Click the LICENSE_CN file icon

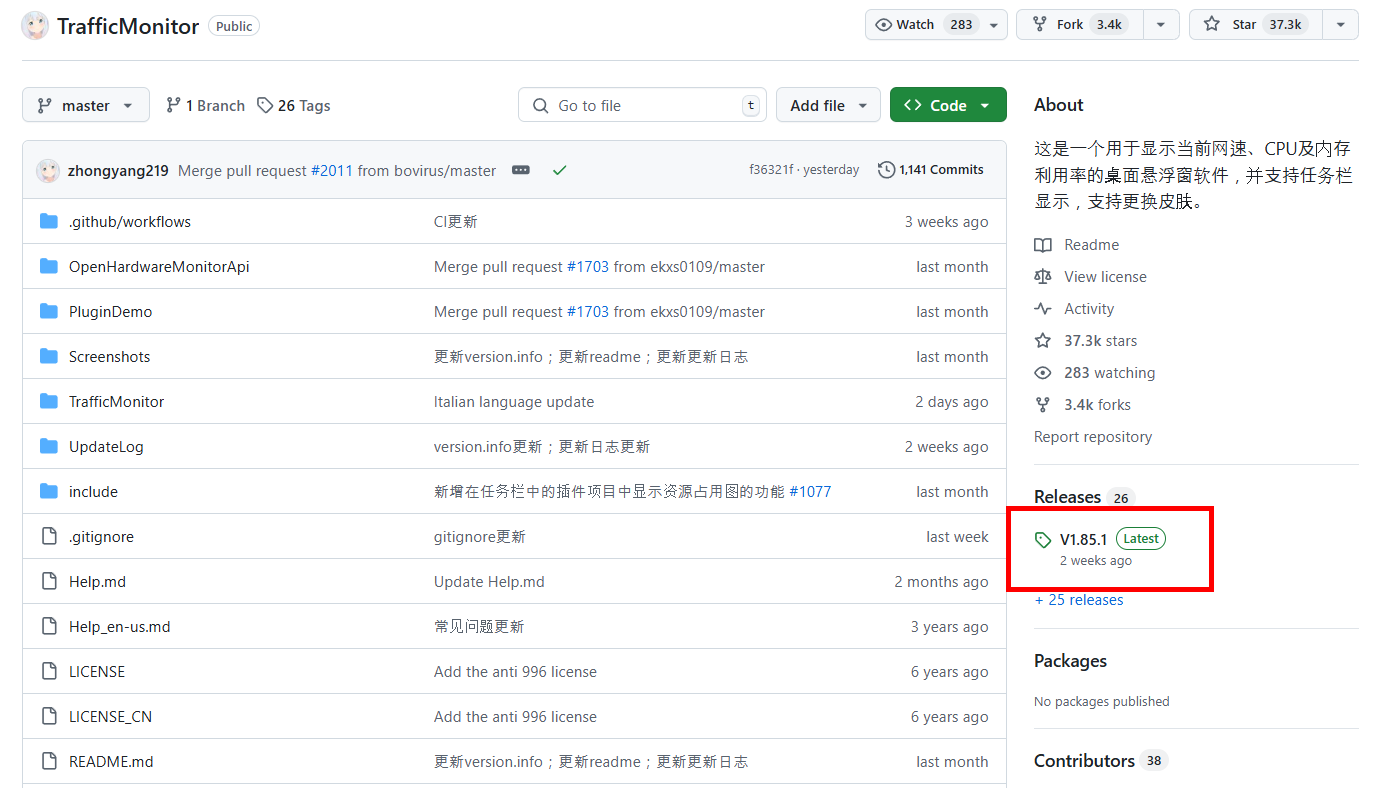pyautogui.click(x=49, y=716)
